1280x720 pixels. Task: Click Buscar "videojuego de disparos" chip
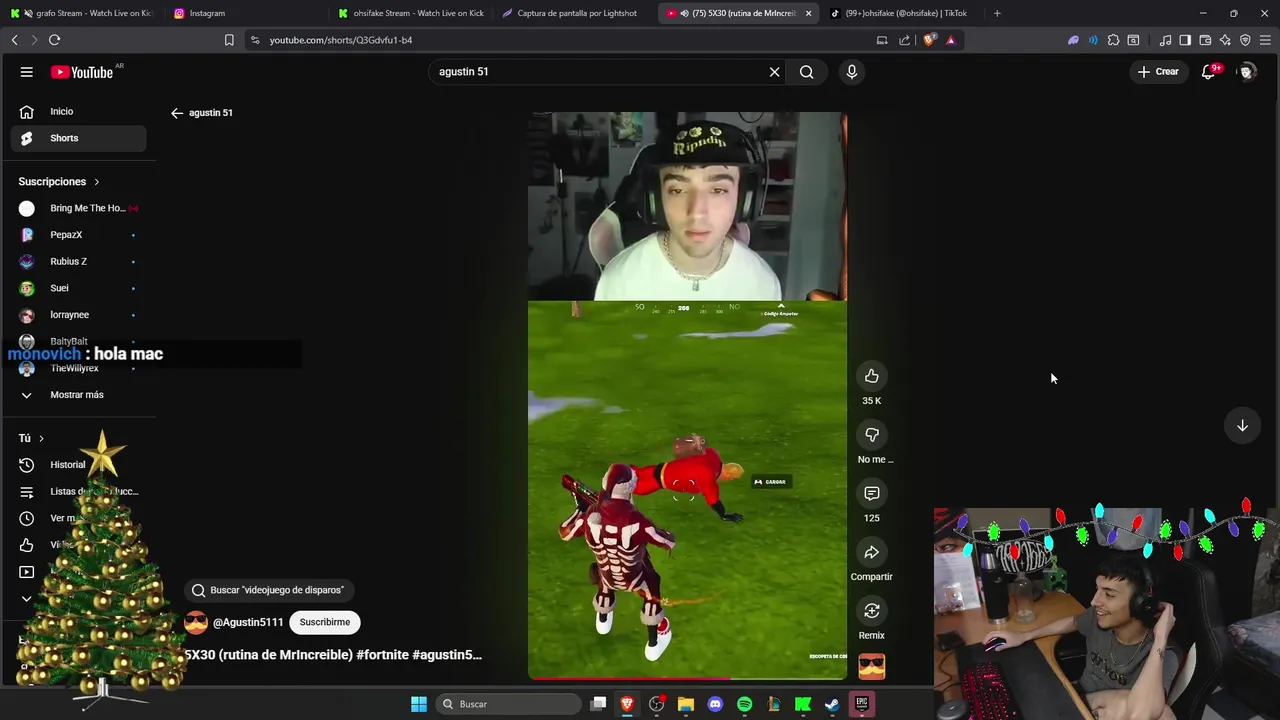[x=268, y=590]
